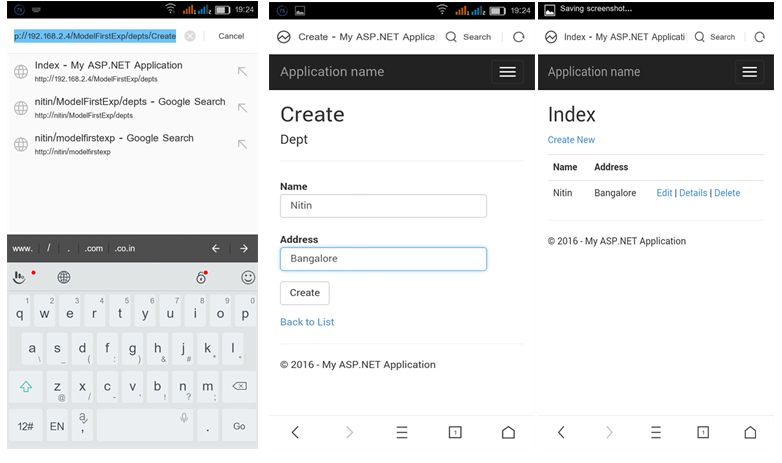782x463 pixels.
Task: Open the browser menu lines icon under the Index page
Action: [656, 432]
